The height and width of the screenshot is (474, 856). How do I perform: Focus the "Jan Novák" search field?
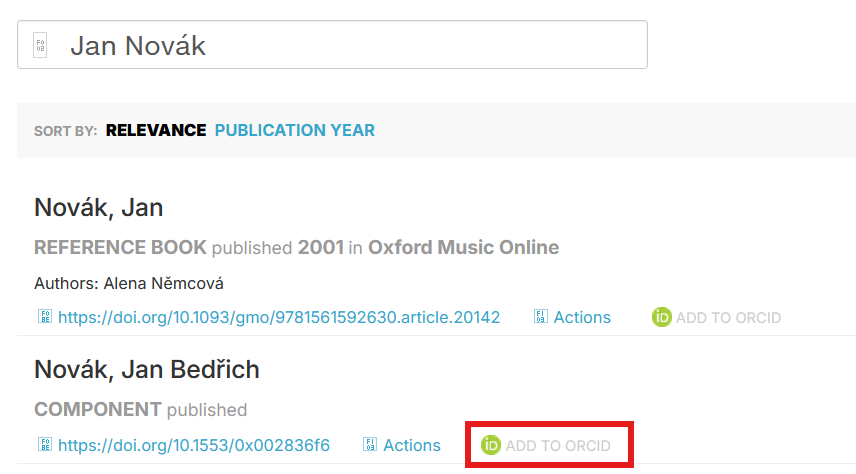click(x=332, y=45)
